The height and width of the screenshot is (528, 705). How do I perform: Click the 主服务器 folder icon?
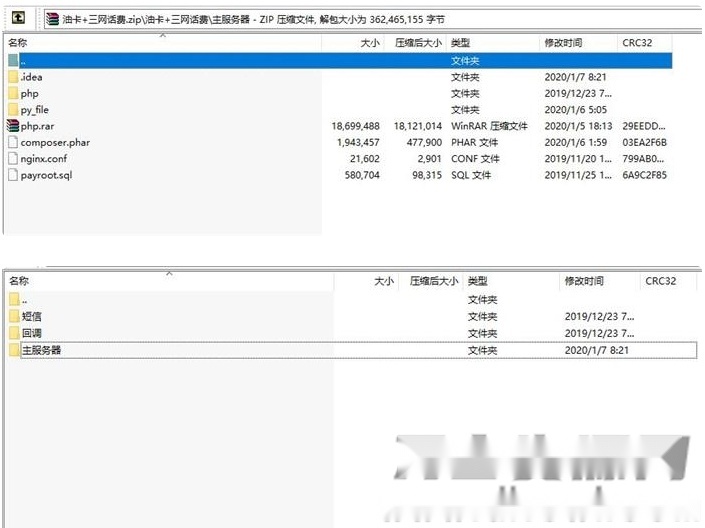[x=14, y=350]
